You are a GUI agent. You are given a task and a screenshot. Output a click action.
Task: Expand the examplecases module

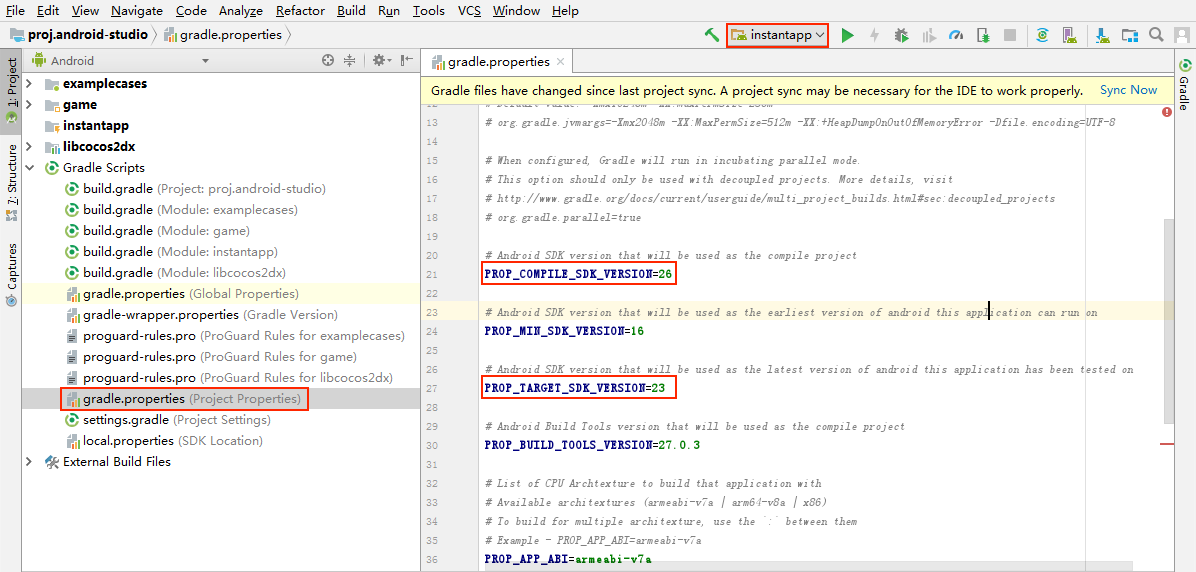click(29, 83)
